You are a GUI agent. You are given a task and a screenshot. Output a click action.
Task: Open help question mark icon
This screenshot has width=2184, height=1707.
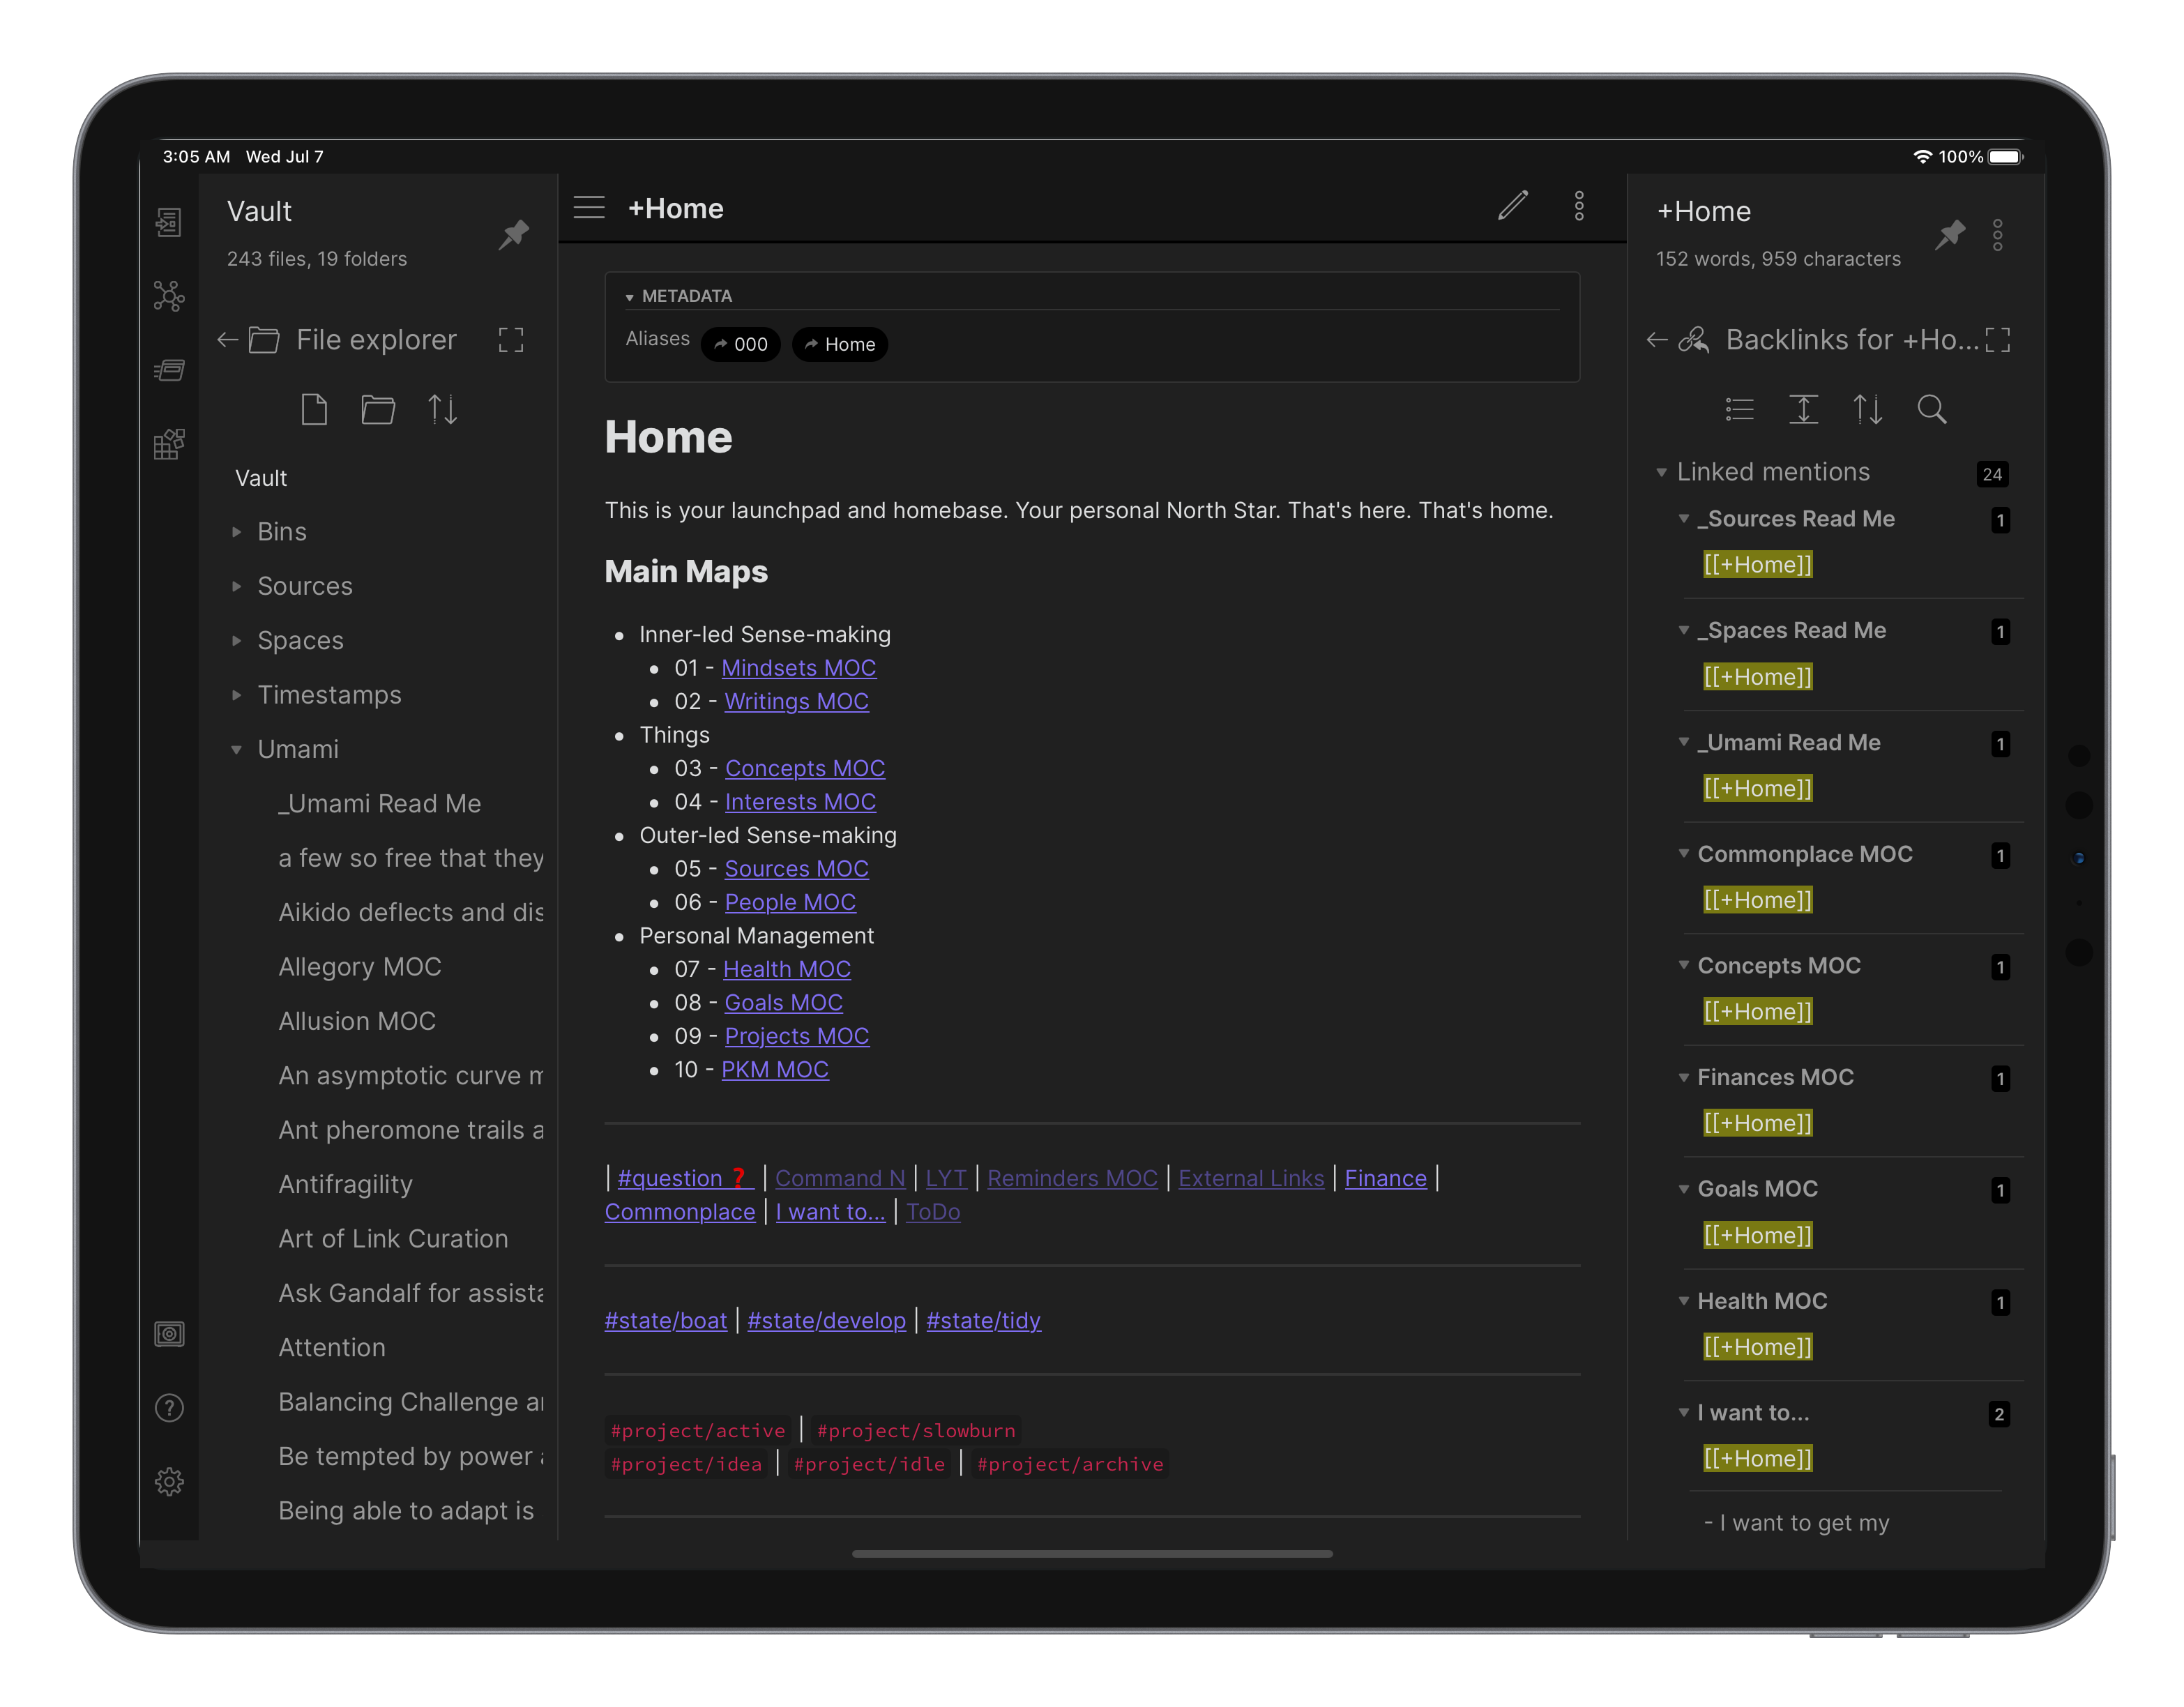(x=169, y=1408)
